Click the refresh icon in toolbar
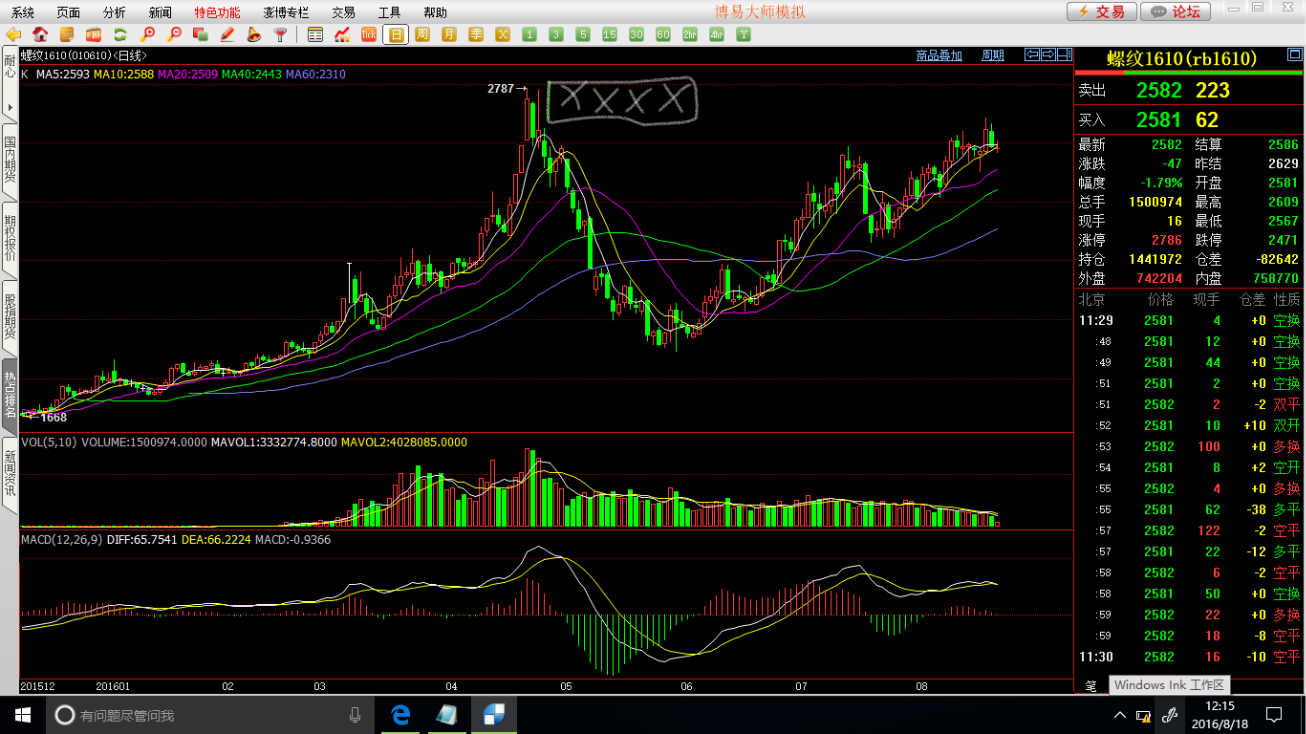 [120, 35]
